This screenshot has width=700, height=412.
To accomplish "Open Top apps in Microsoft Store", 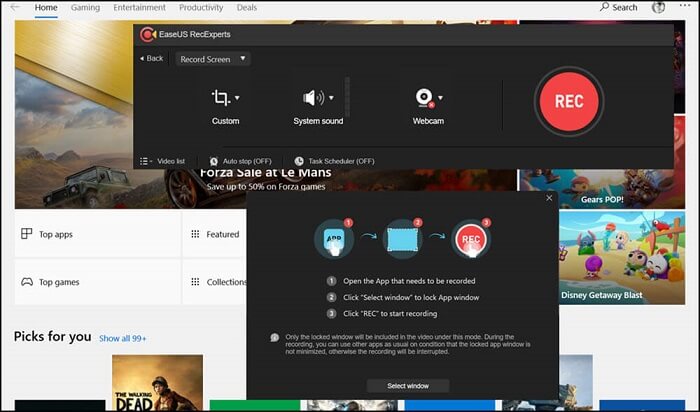I will pos(98,234).
